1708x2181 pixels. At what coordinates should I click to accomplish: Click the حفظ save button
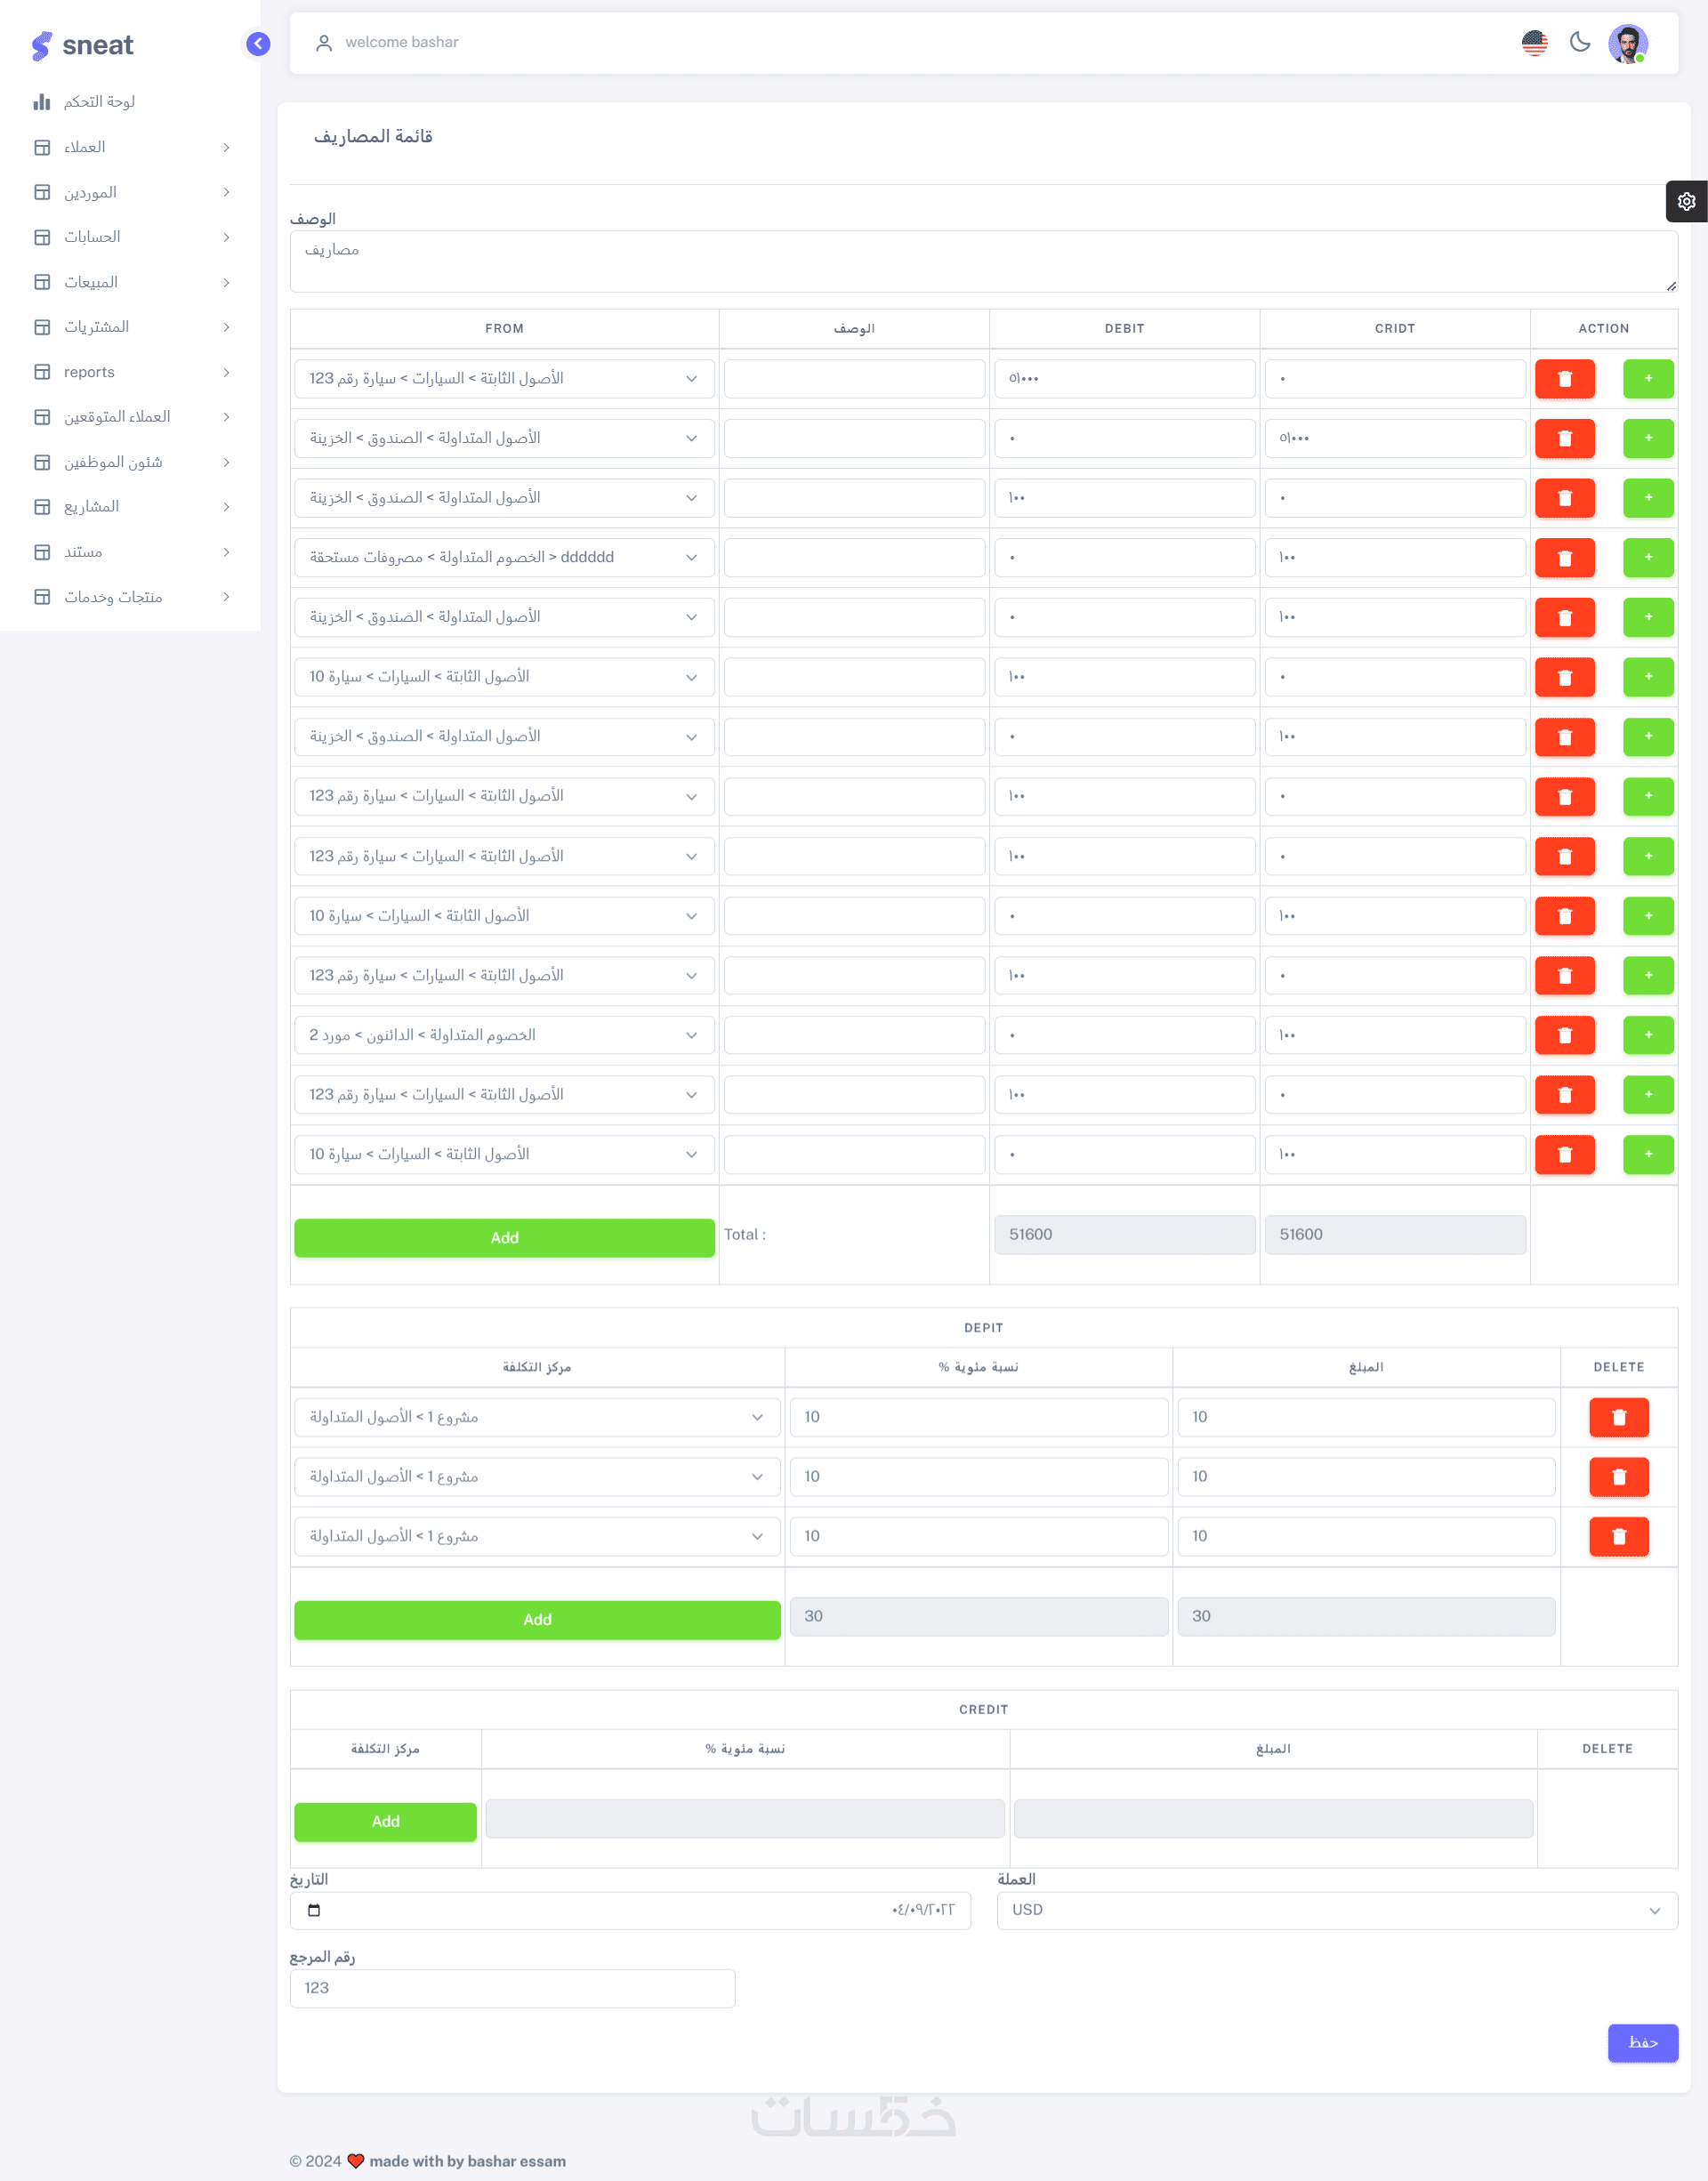(1642, 2042)
